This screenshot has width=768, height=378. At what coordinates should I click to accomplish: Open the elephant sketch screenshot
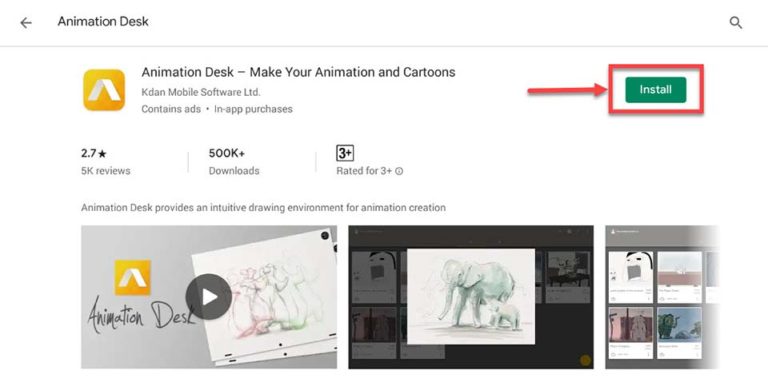point(471,297)
